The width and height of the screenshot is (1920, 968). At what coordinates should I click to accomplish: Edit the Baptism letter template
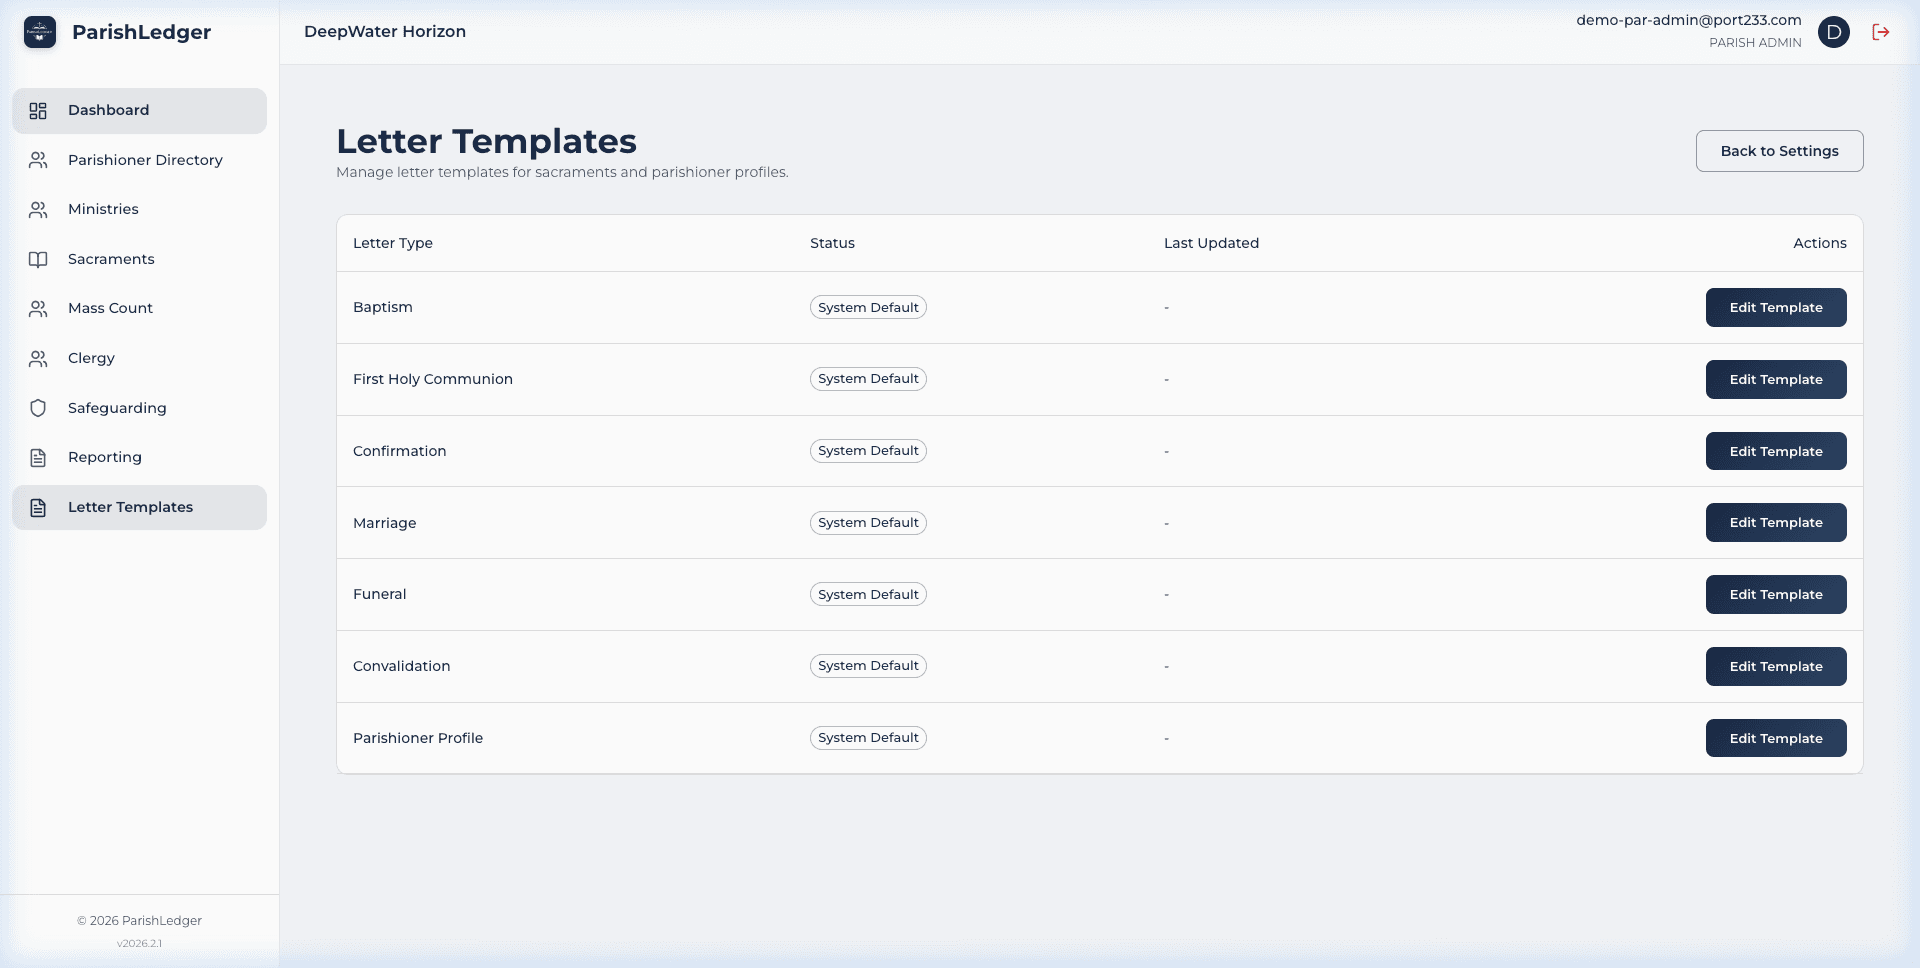coord(1776,307)
